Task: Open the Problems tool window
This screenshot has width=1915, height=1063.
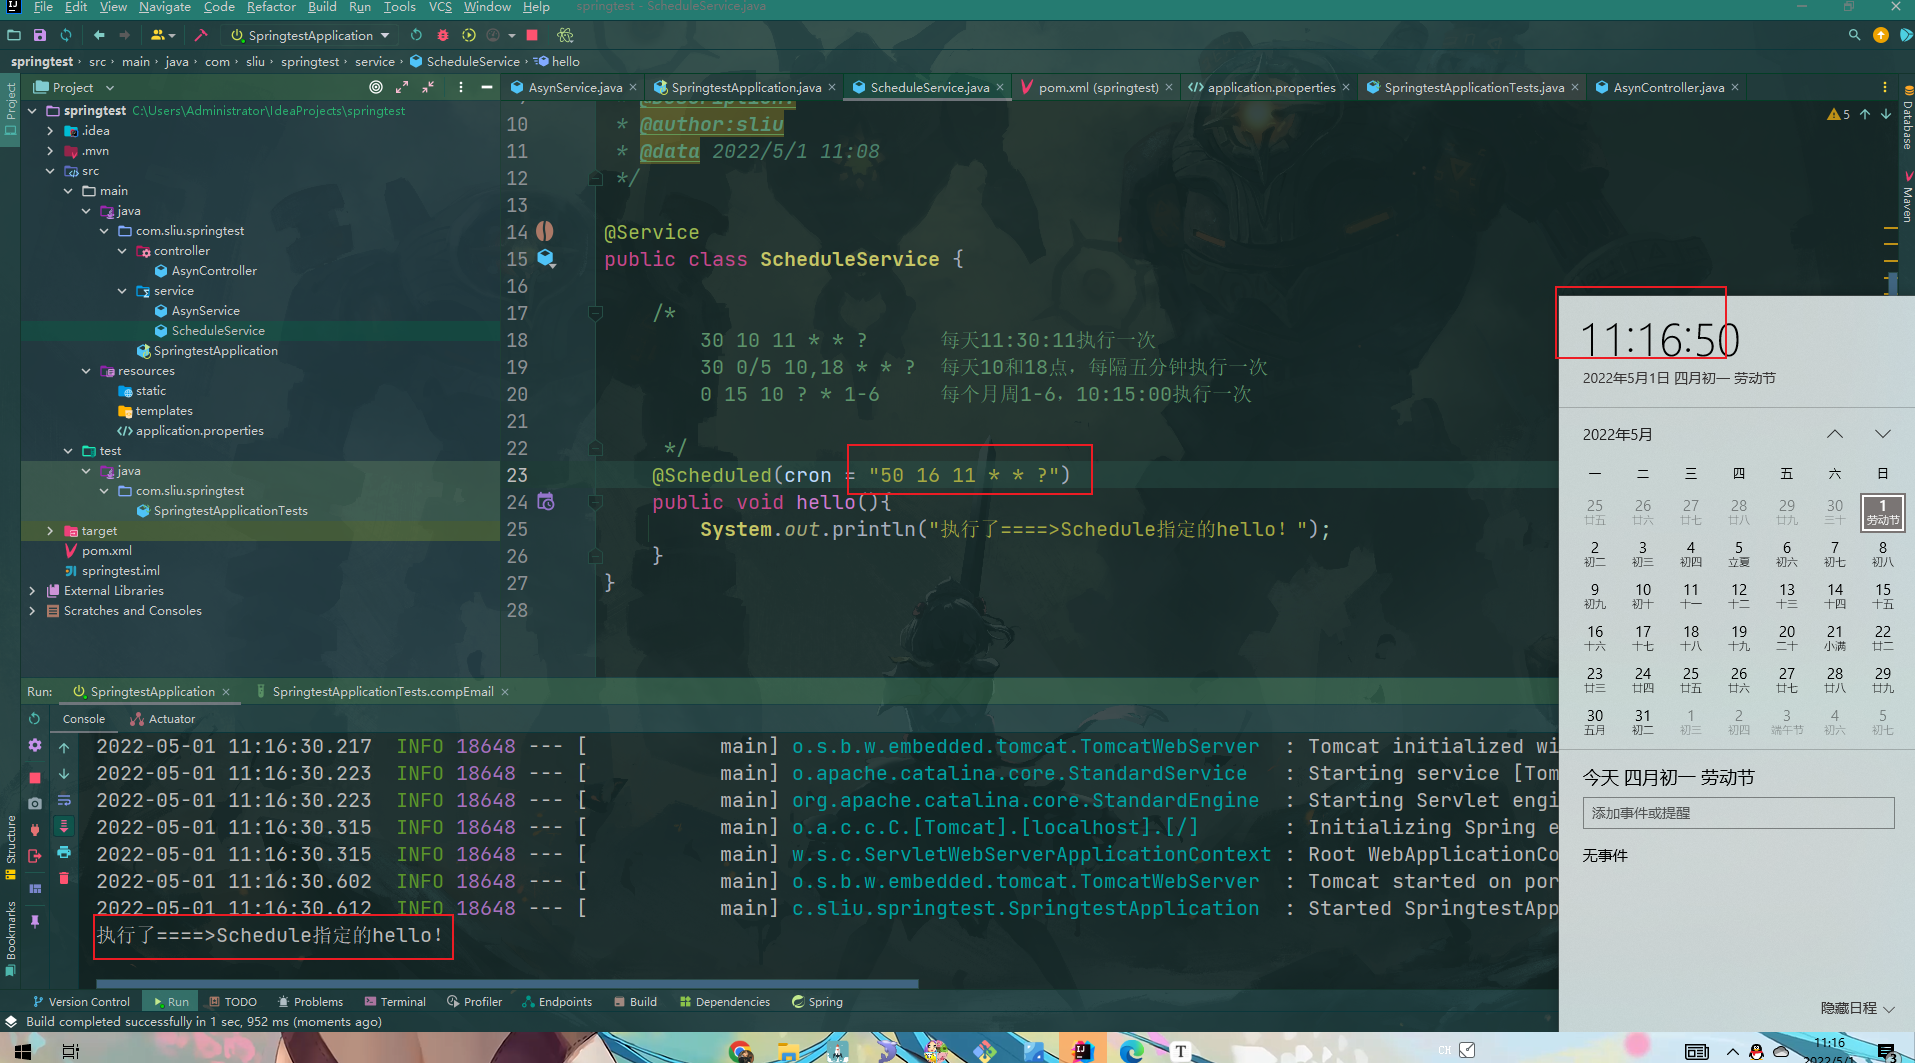Action: pos(310,1001)
